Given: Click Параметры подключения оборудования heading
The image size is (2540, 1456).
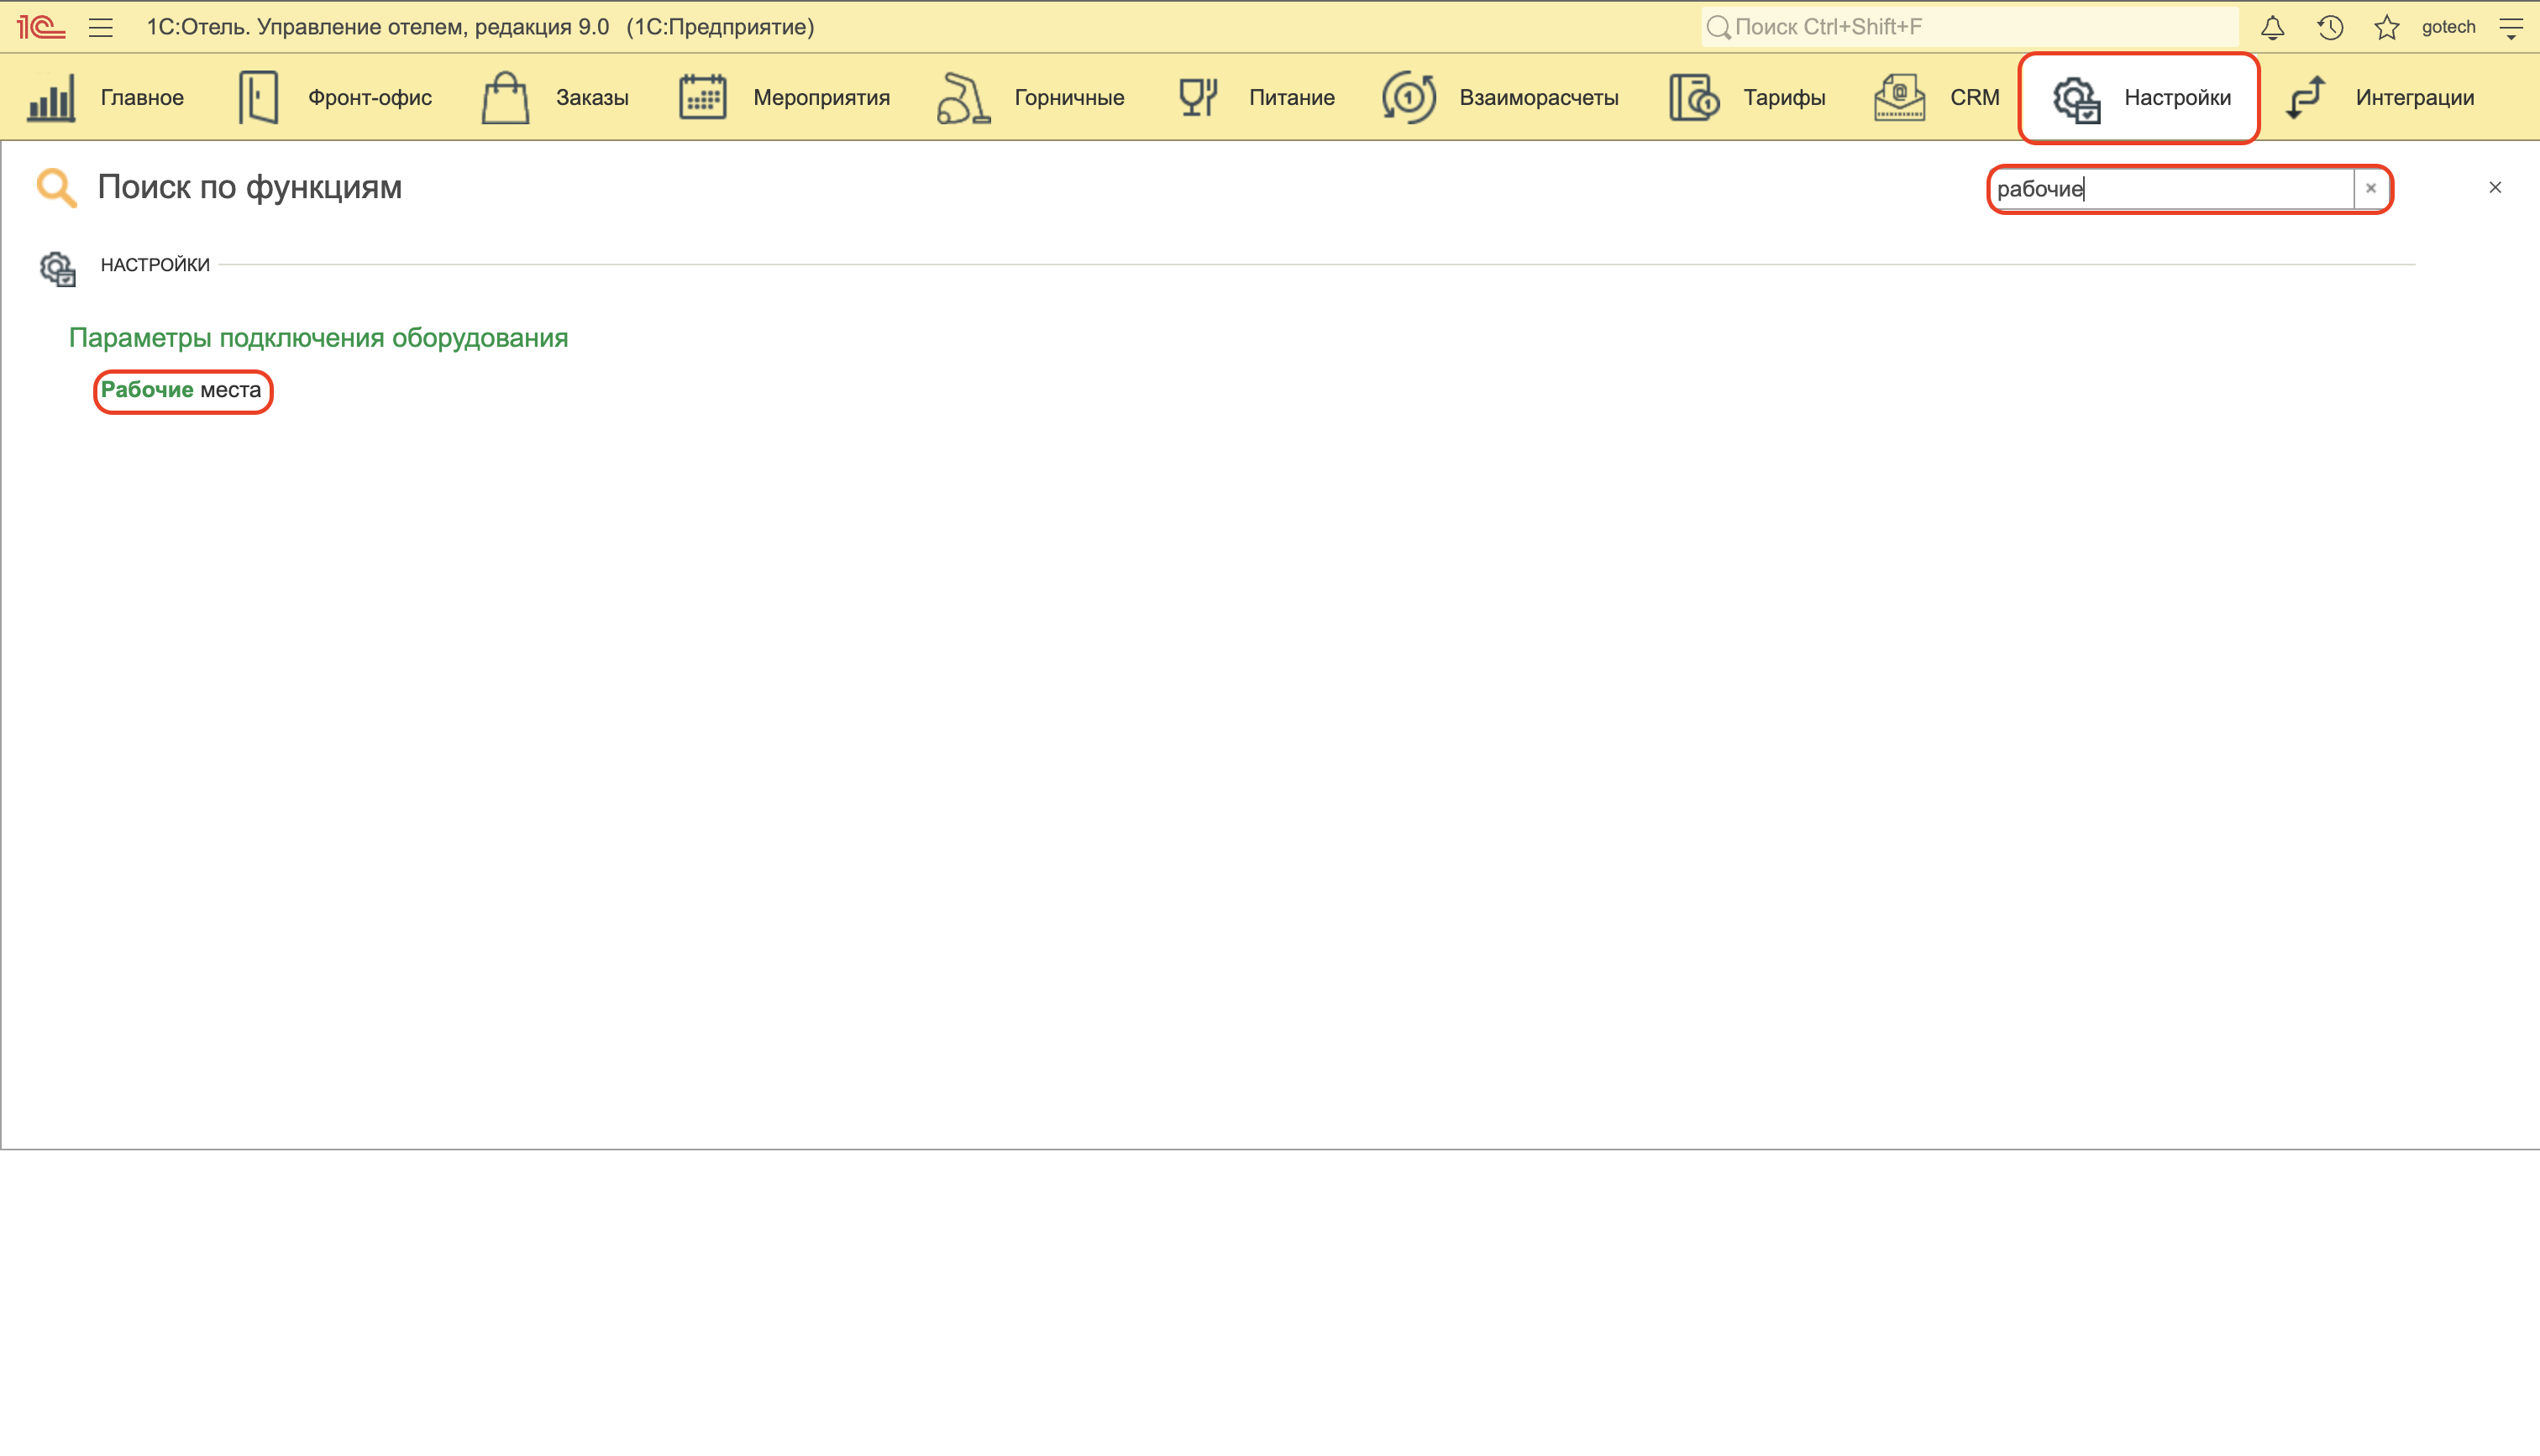Looking at the screenshot, I should click(318, 338).
